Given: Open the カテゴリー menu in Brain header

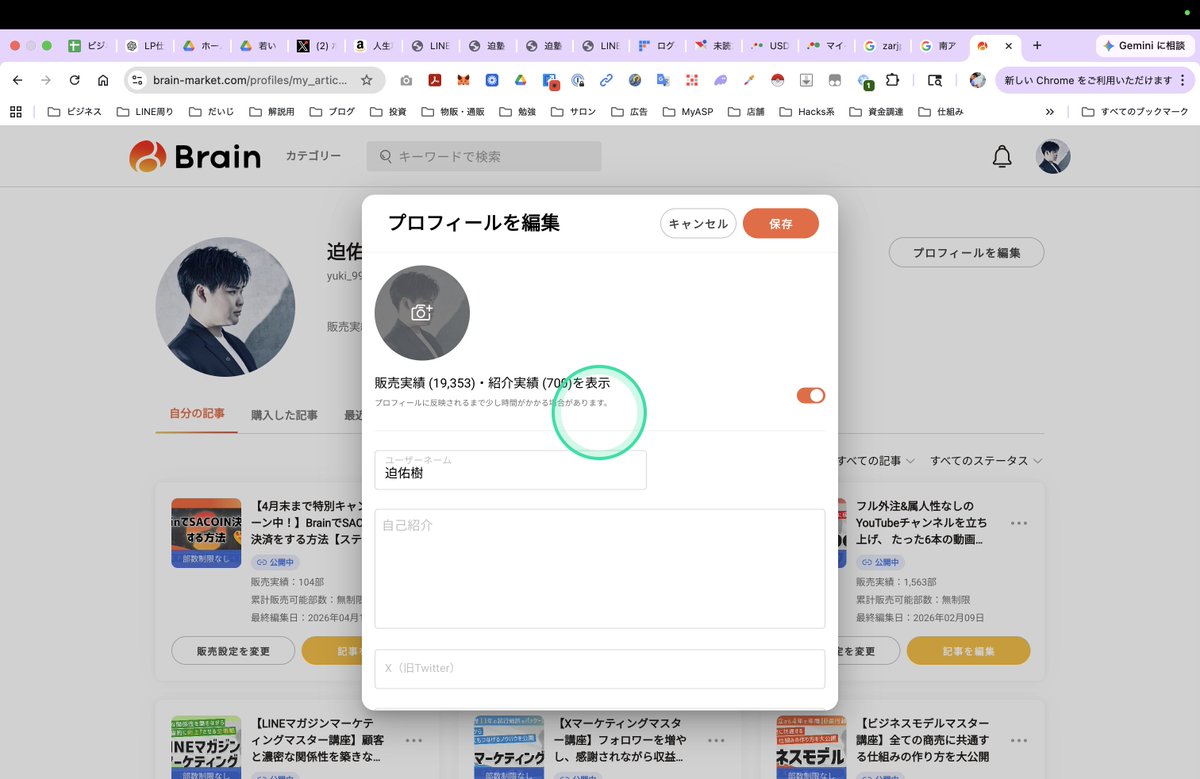Looking at the screenshot, I should click(313, 157).
